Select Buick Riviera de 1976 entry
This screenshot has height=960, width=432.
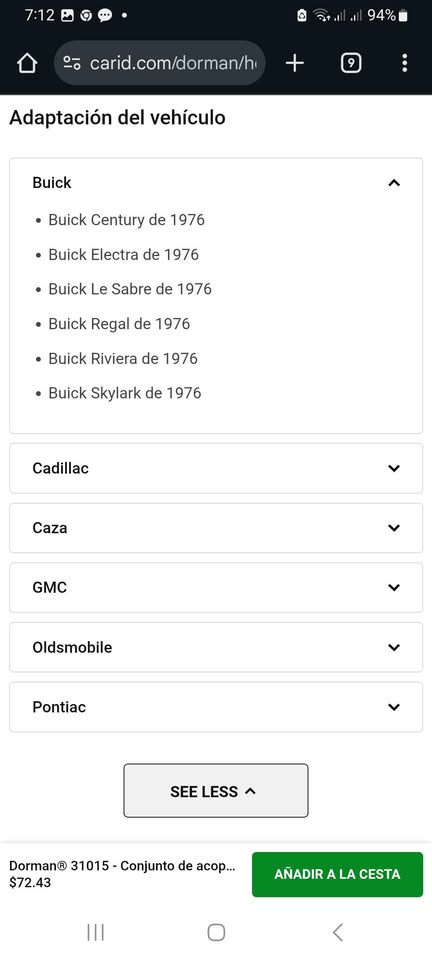pos(123,358)
